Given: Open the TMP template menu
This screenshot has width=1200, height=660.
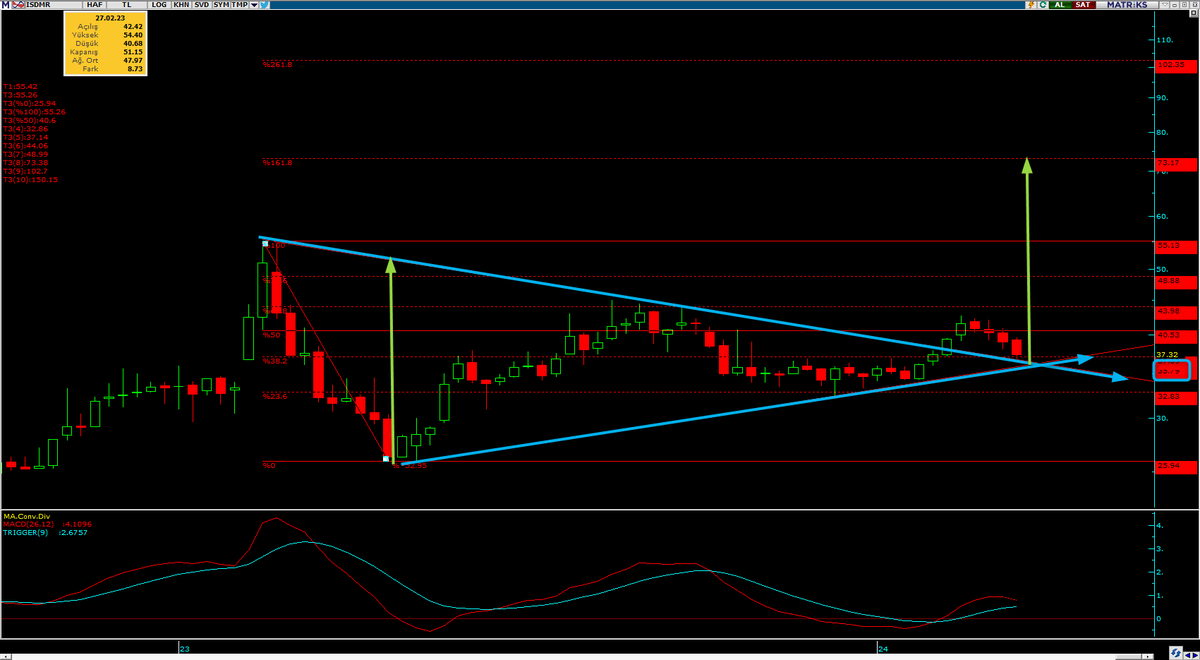Looking at the screenshot, I should (239, 5).
